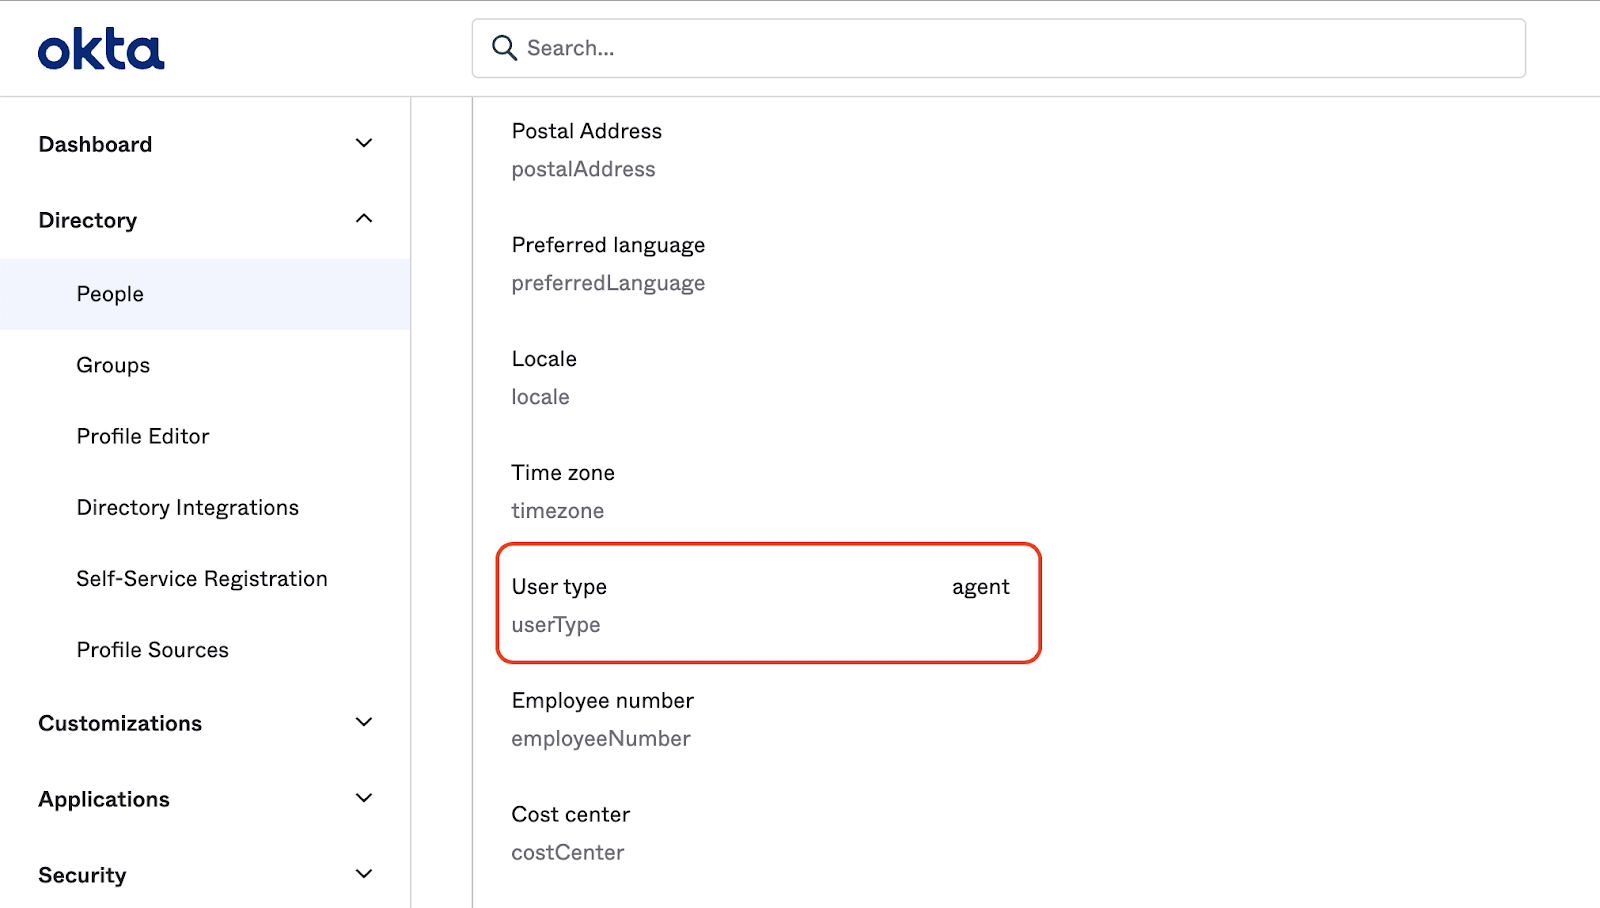Expand the Dashboard chevron
This screenshot has height=908, width=1600.
coord(364,143)
